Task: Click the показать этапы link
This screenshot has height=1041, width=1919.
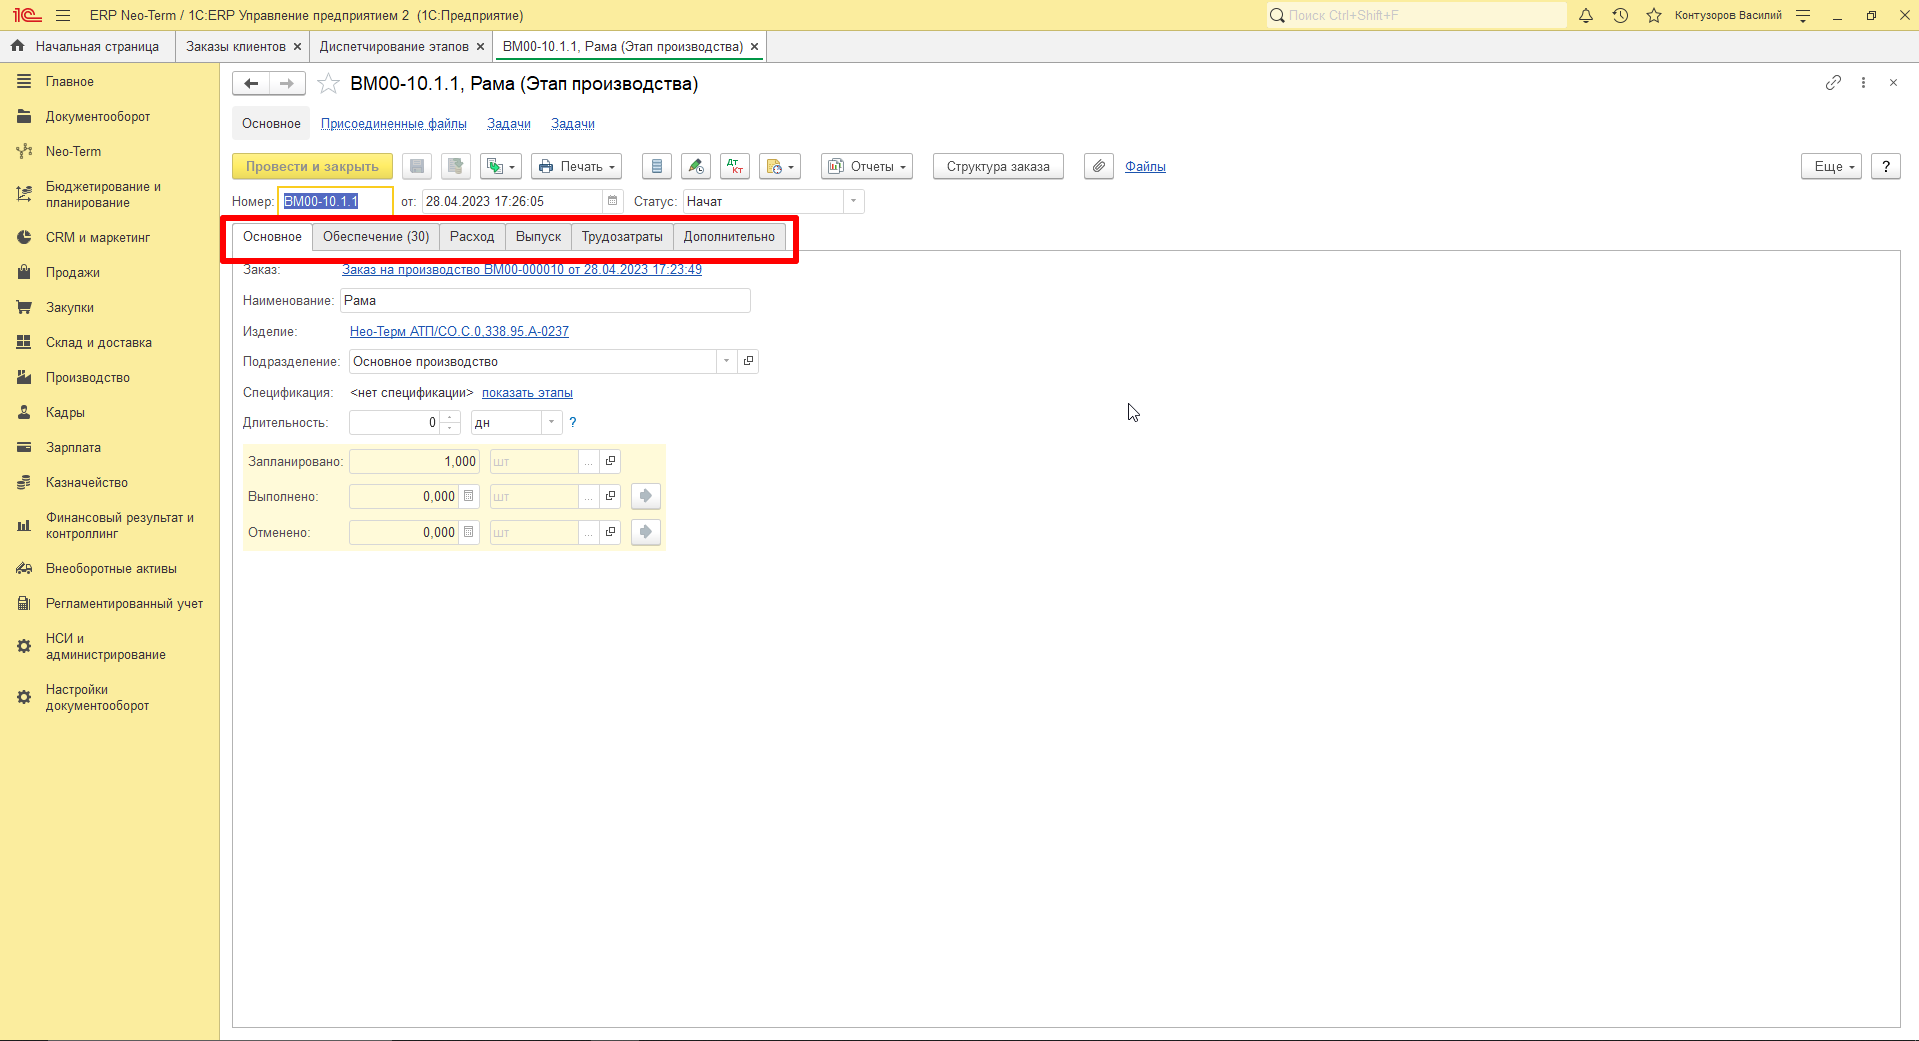Action: pos(527,393)
